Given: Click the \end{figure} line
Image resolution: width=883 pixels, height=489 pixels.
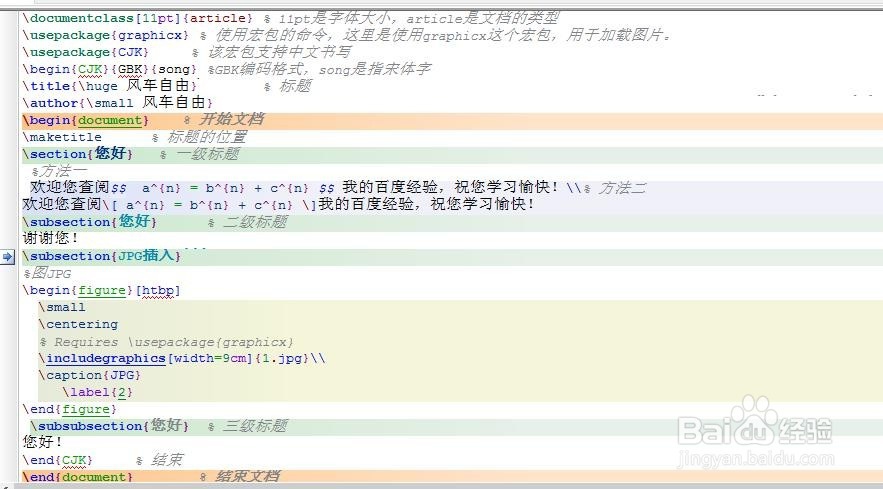Looking at the screenshot, I should coord(70,409).
